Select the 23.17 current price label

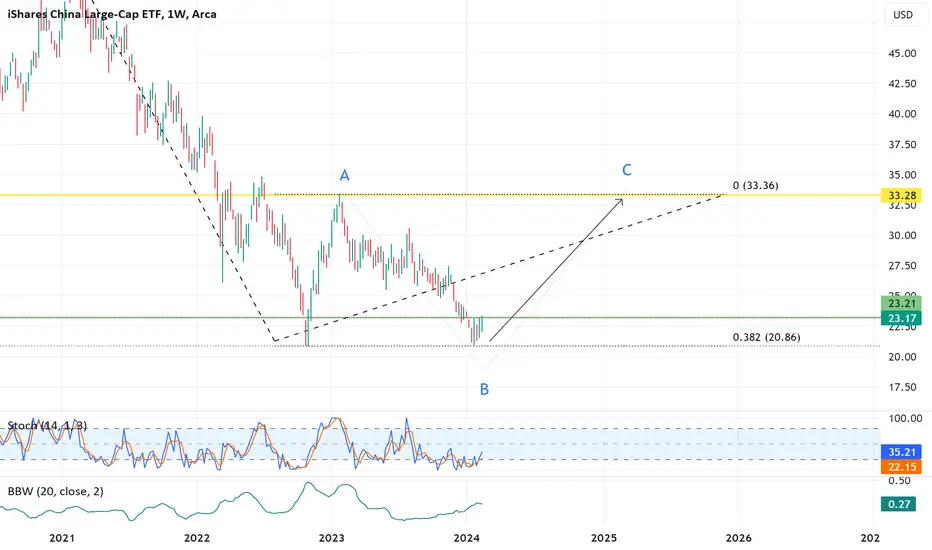click(901, 319)
